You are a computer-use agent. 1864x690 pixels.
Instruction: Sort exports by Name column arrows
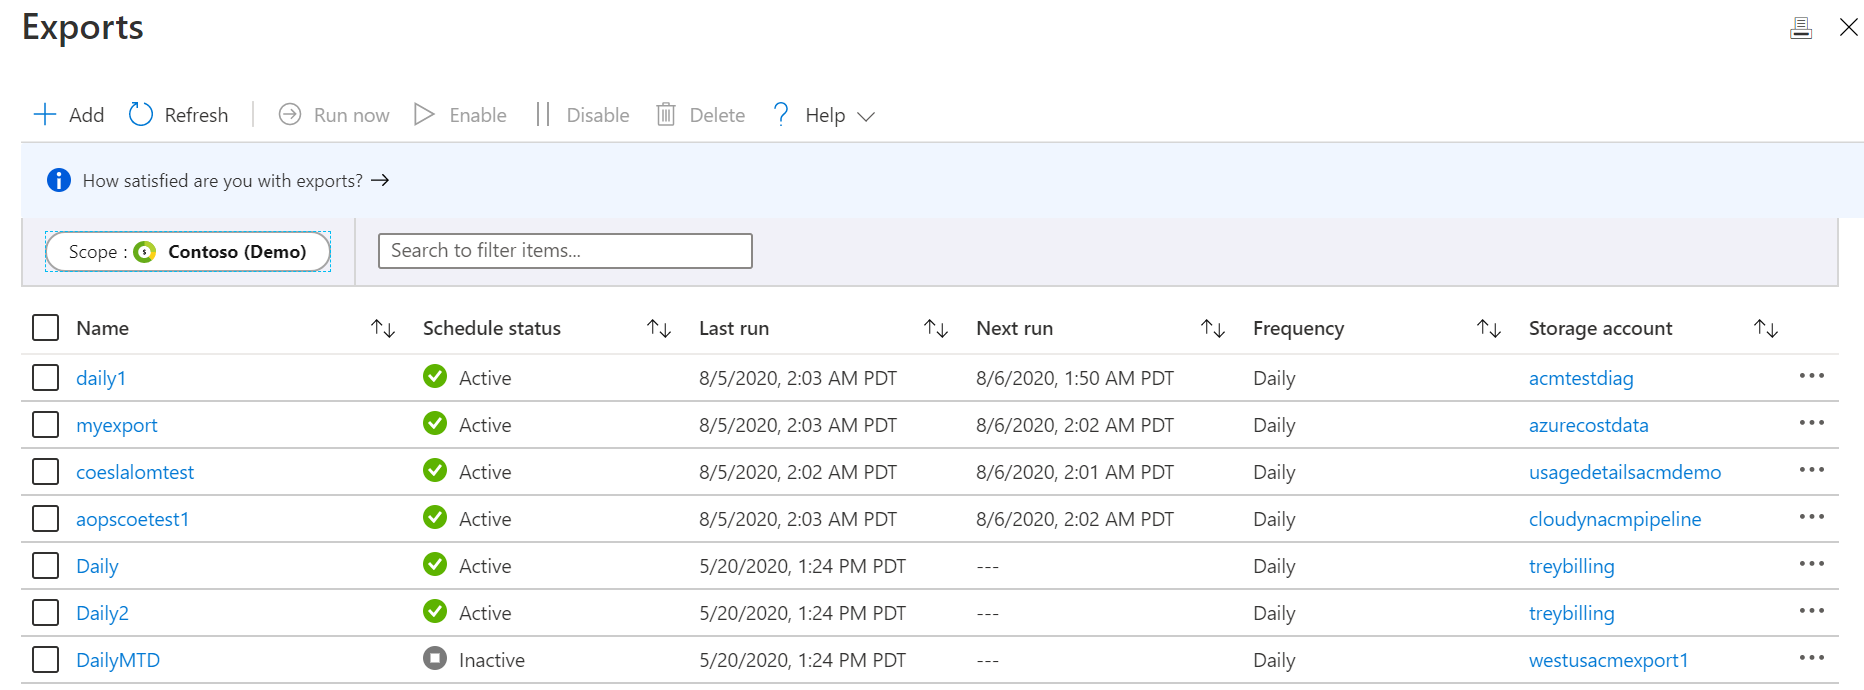[x=383, y=328]
